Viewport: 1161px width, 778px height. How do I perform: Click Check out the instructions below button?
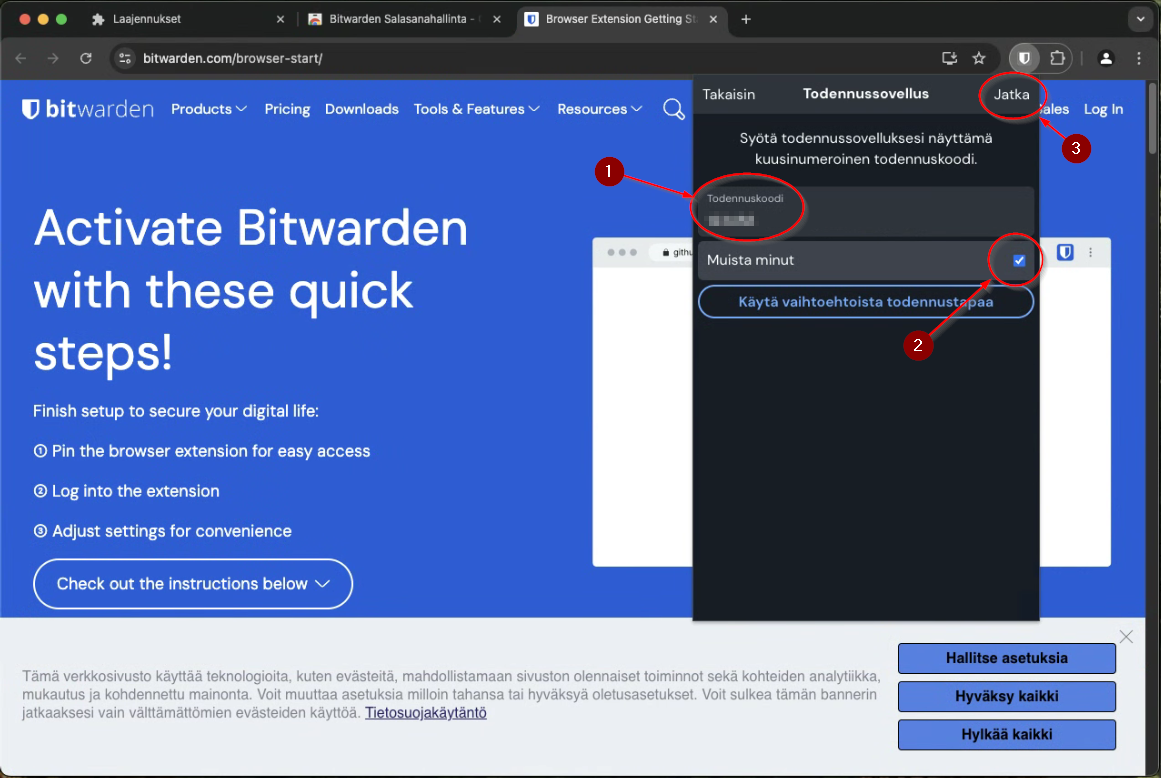click(193, 583)
